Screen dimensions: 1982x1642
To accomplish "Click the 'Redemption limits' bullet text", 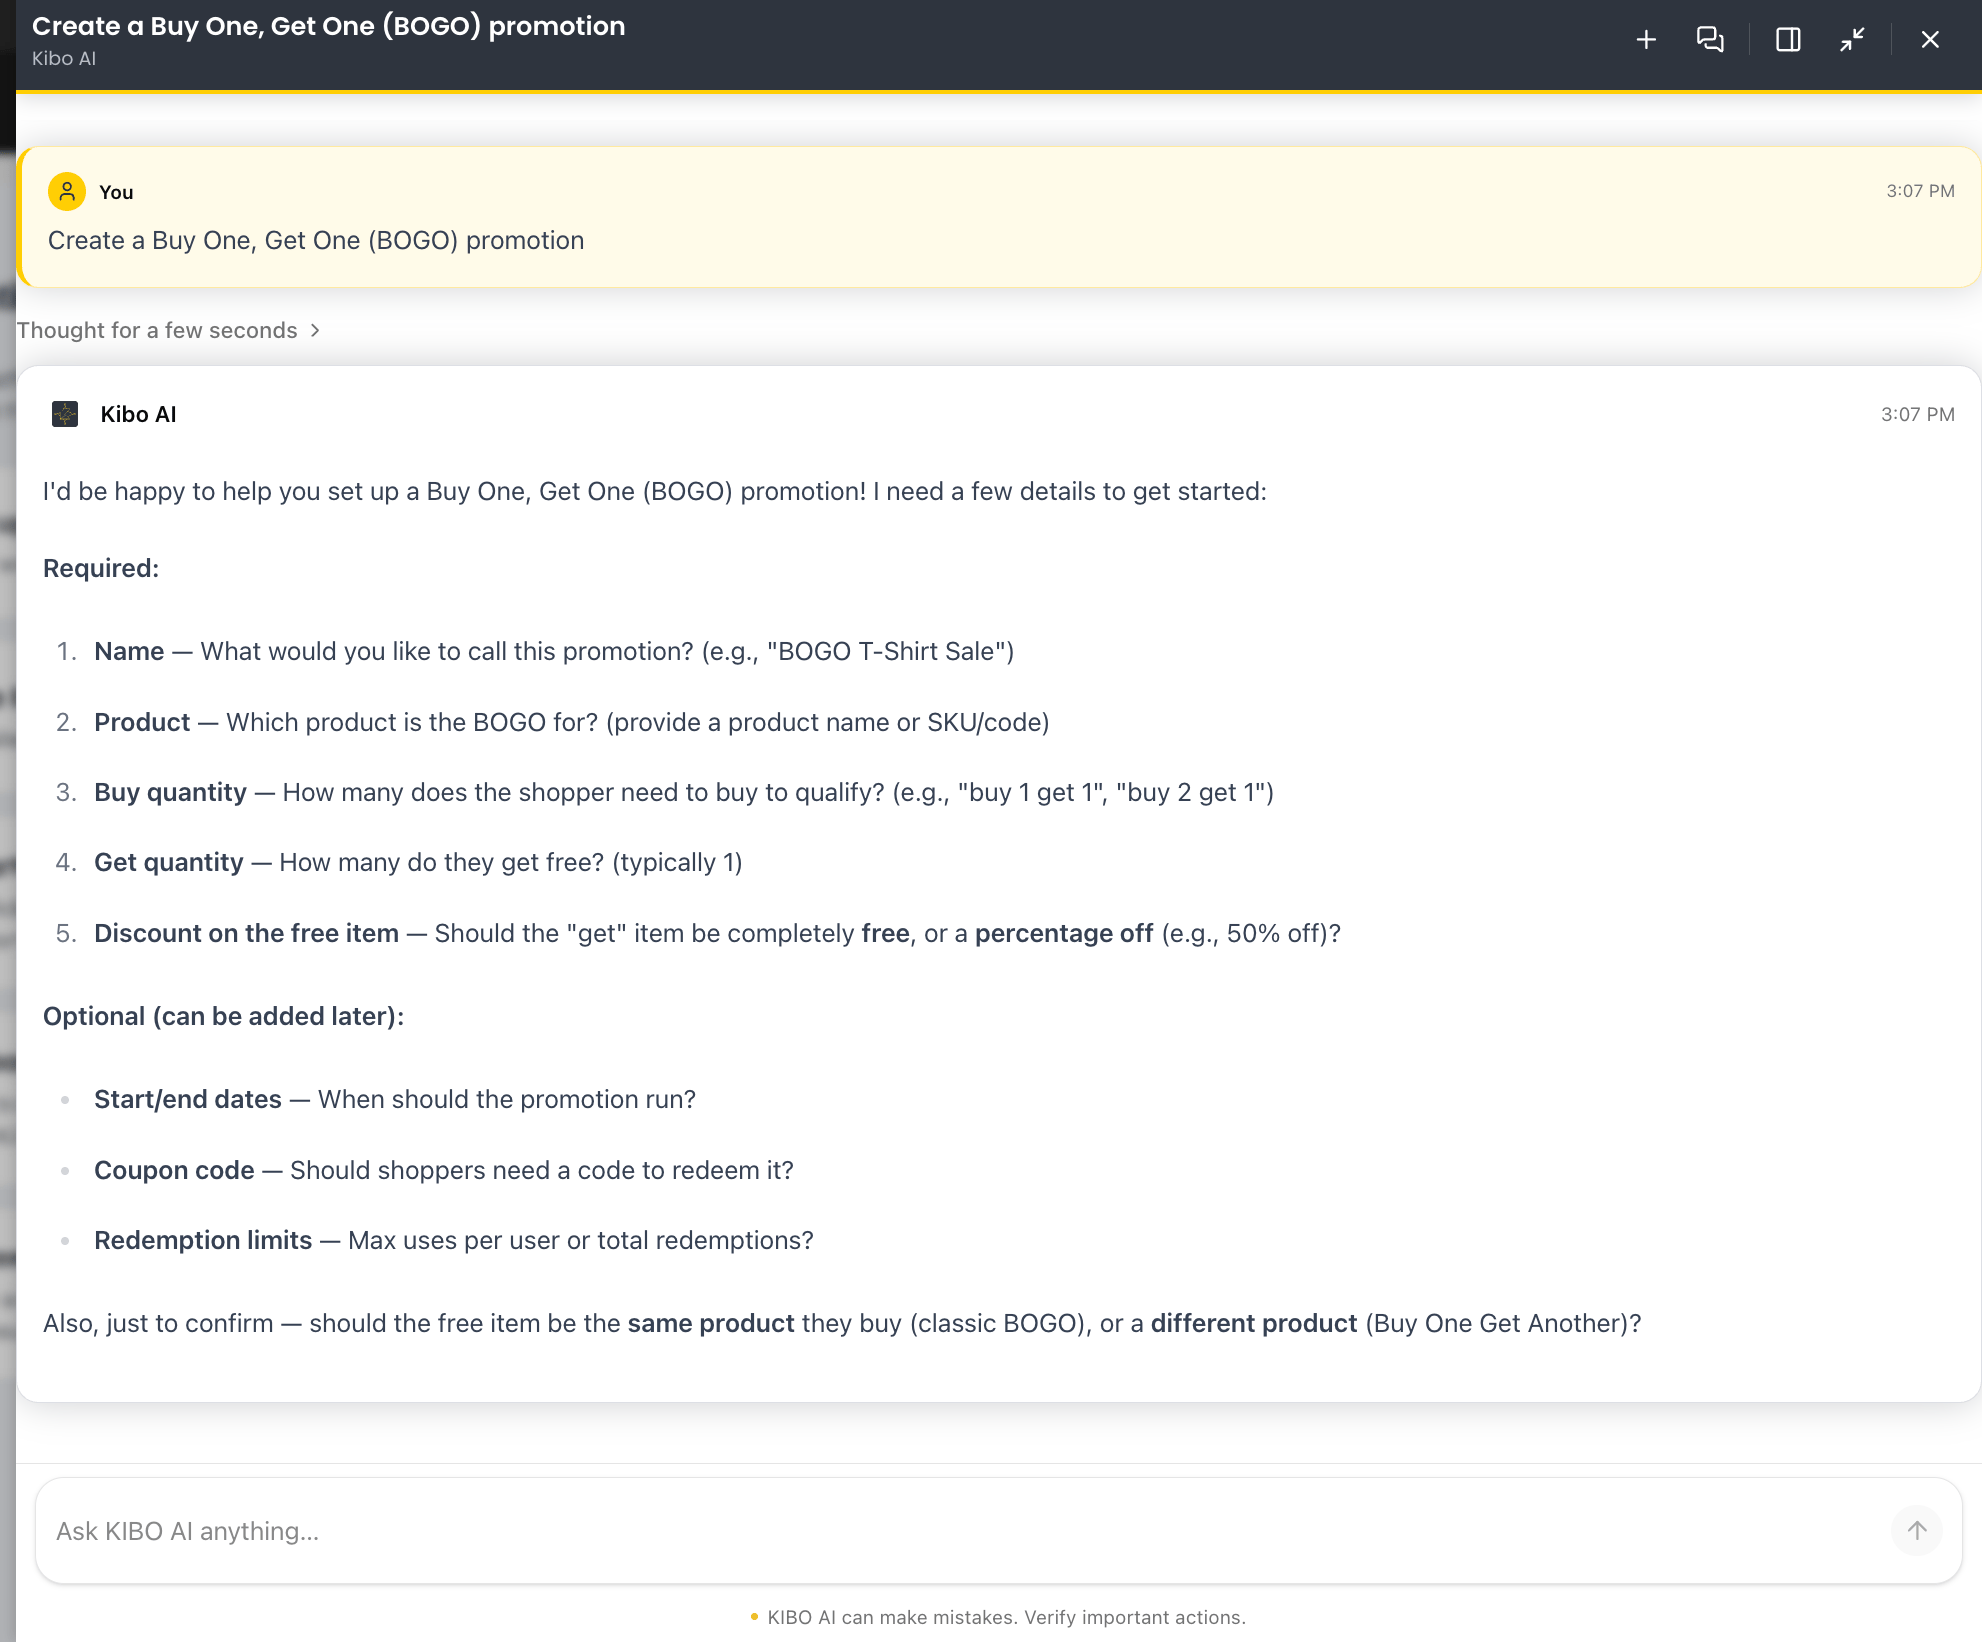I will [454, 1240].
